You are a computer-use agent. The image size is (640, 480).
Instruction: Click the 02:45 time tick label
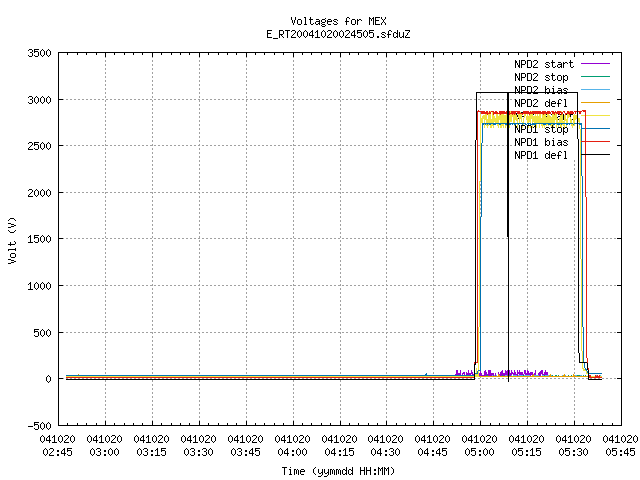(58, 452)
